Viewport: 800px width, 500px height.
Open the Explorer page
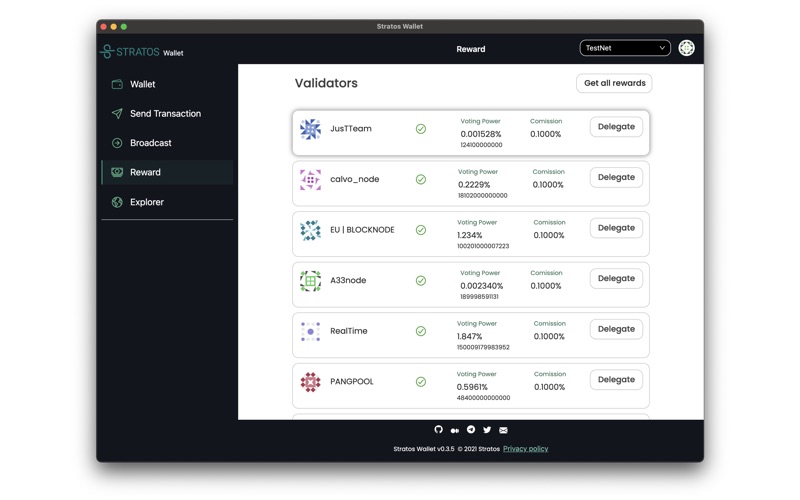pyautogui.click(x=167, y=202)
